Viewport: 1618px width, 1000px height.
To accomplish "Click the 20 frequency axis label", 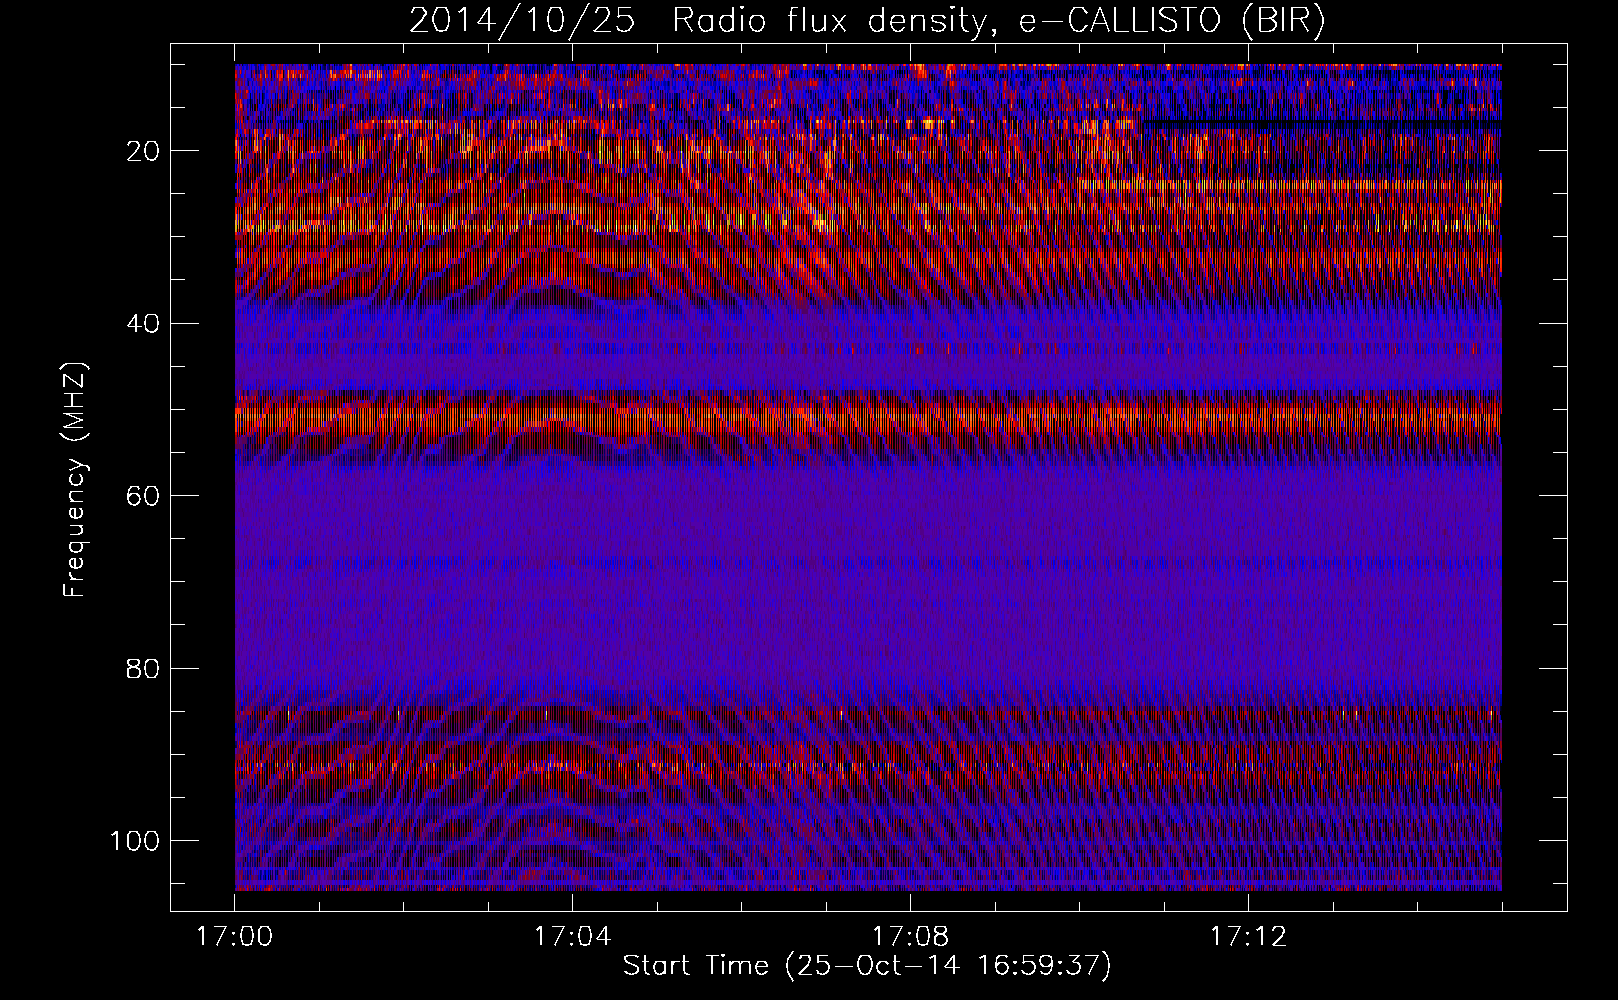I will pos(144,151).
